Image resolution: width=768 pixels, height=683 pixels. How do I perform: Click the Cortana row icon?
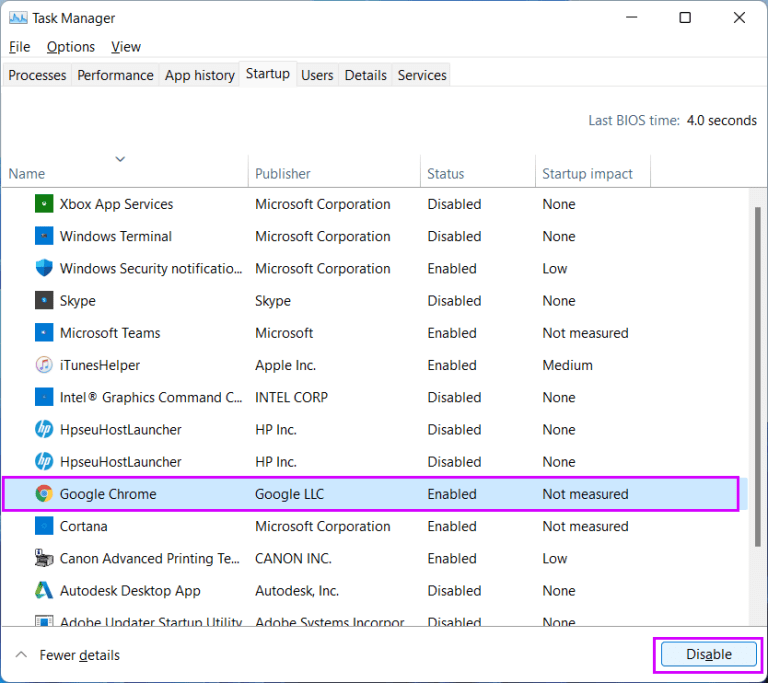point(44,526)
